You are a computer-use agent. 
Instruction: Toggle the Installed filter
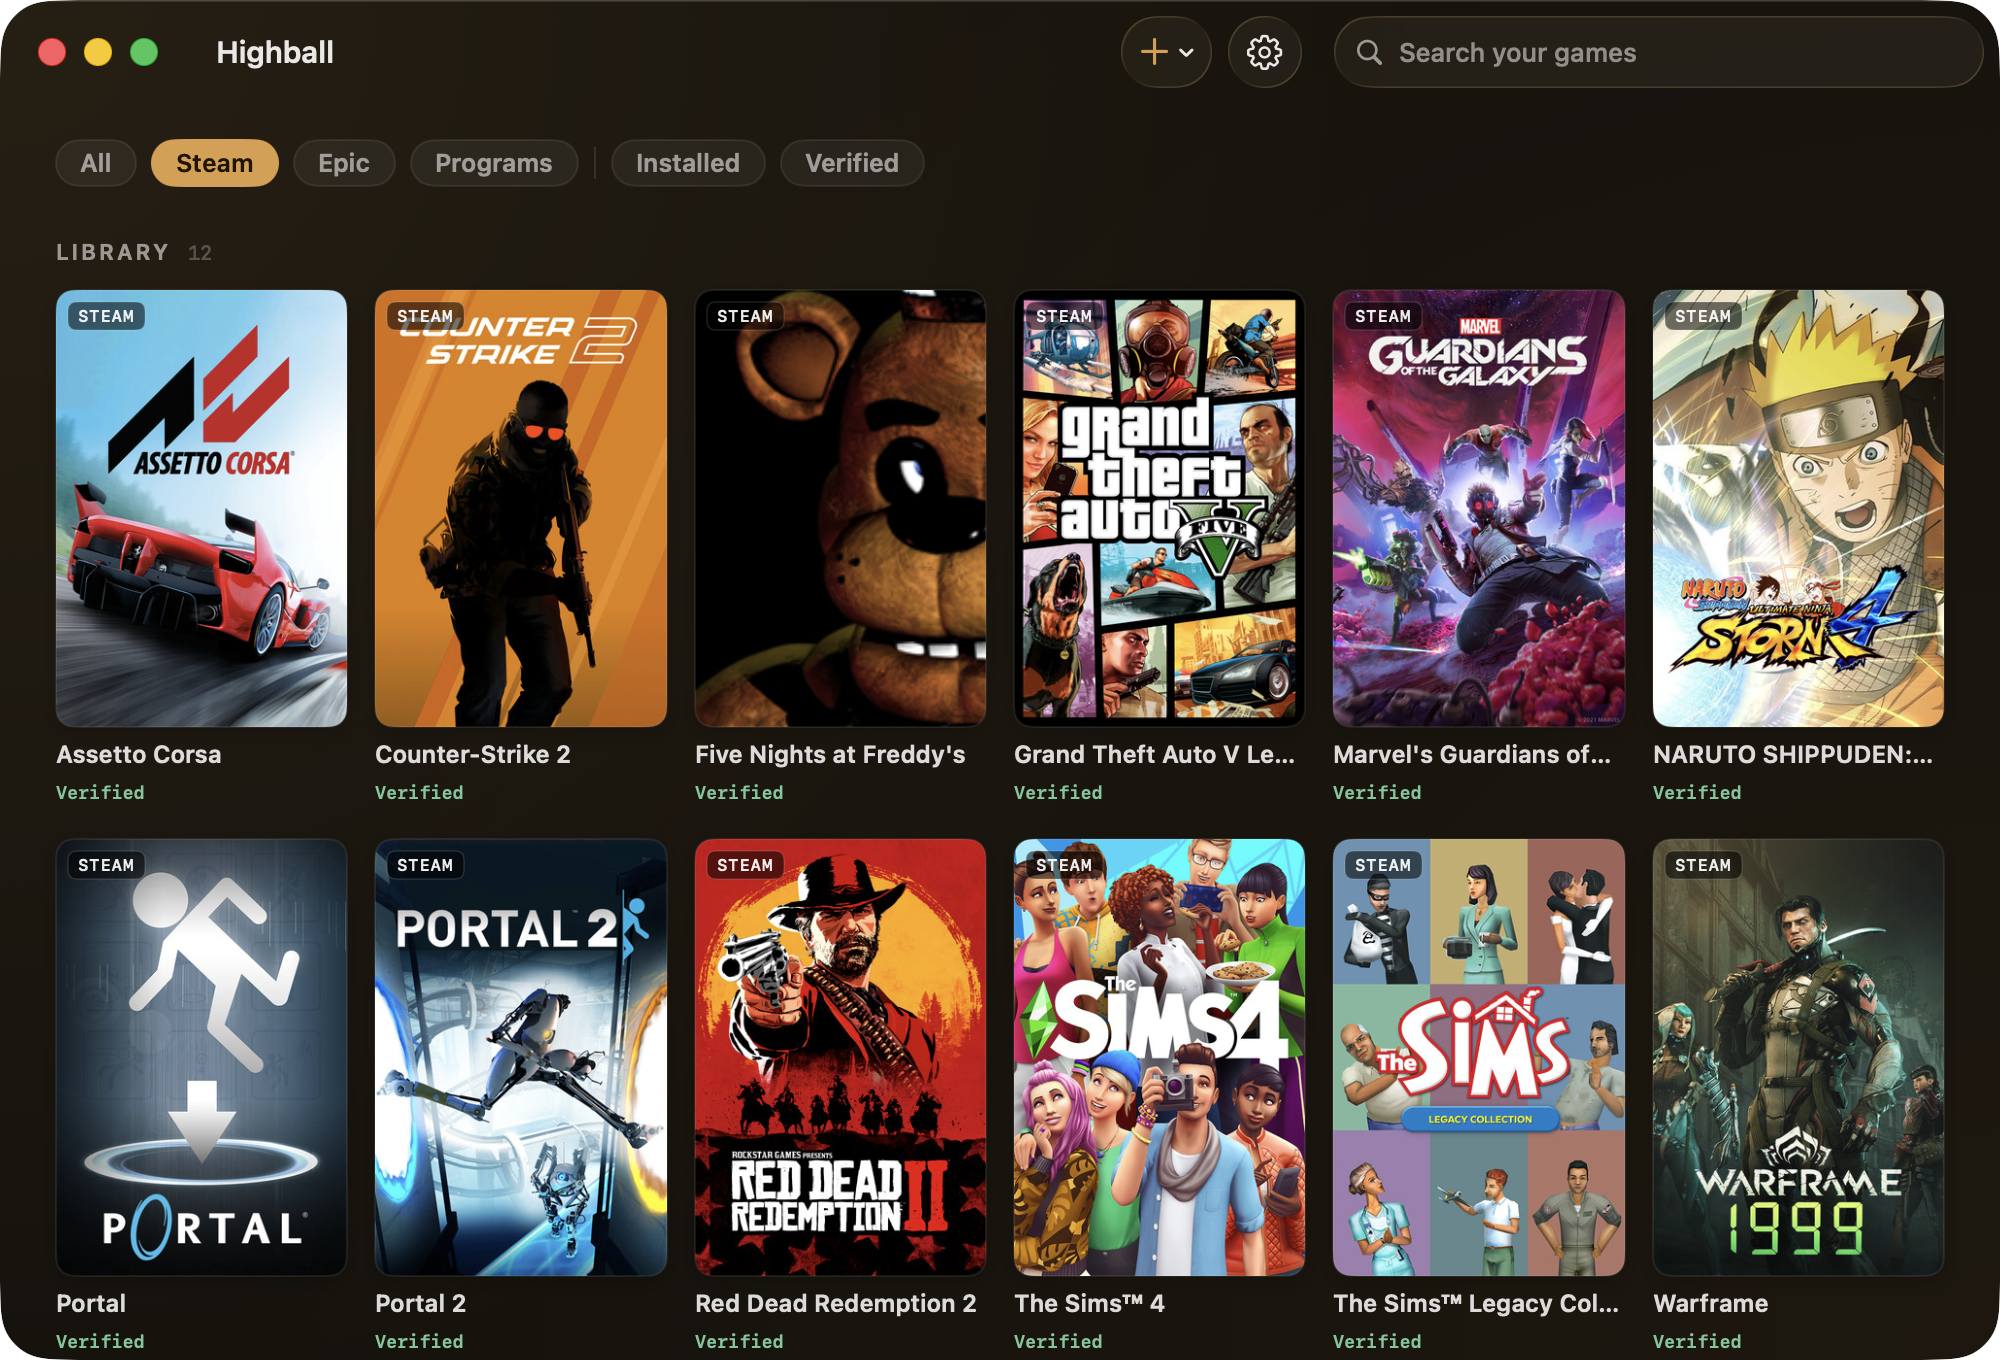tap(688, 163)
